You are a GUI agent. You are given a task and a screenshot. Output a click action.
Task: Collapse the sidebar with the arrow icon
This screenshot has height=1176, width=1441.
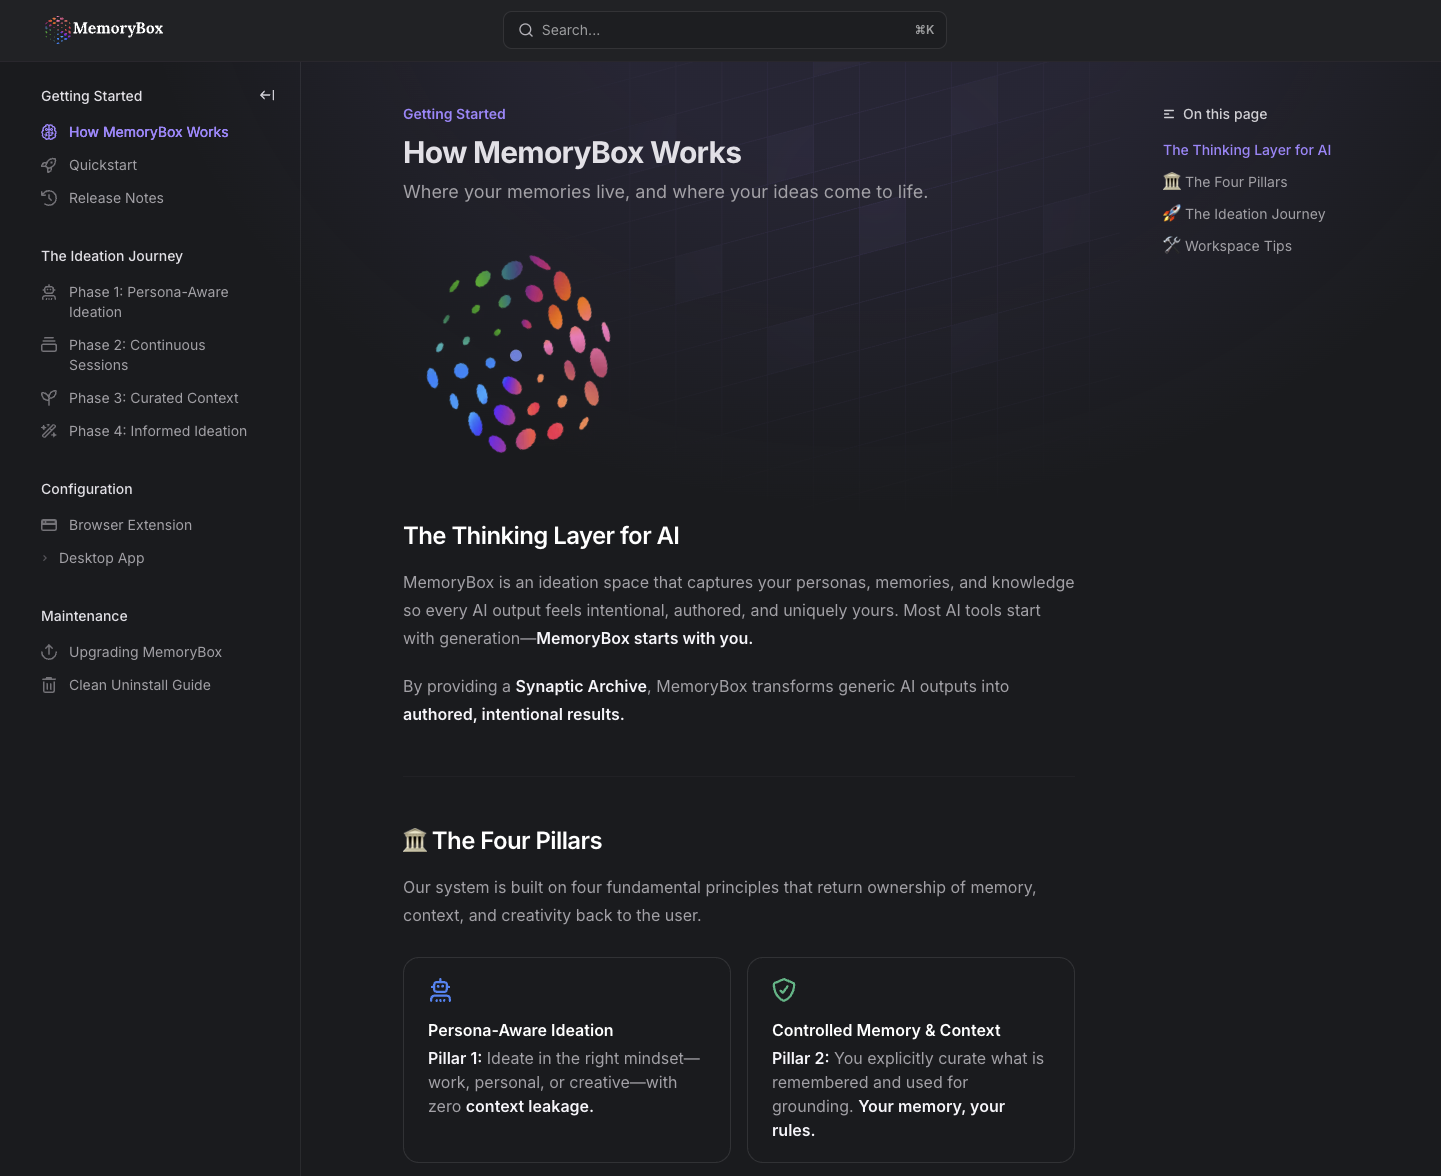point(267,95)
